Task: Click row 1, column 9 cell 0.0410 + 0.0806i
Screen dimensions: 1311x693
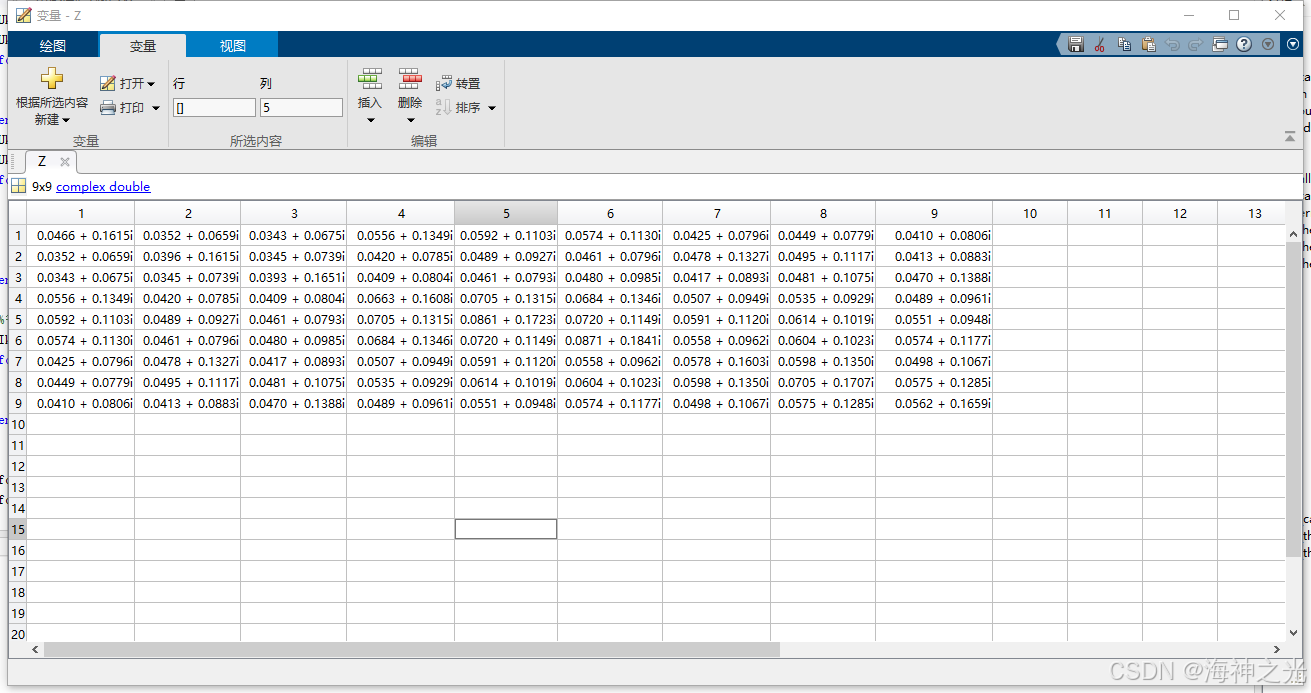Action: [934, 235]
